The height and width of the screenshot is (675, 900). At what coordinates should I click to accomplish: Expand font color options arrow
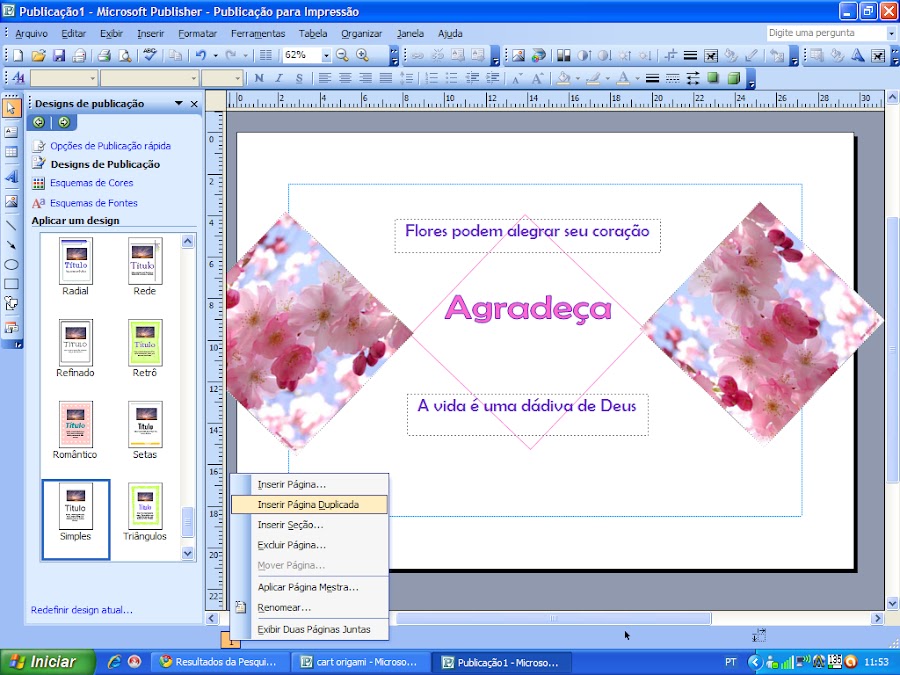[x=637, y=79]
